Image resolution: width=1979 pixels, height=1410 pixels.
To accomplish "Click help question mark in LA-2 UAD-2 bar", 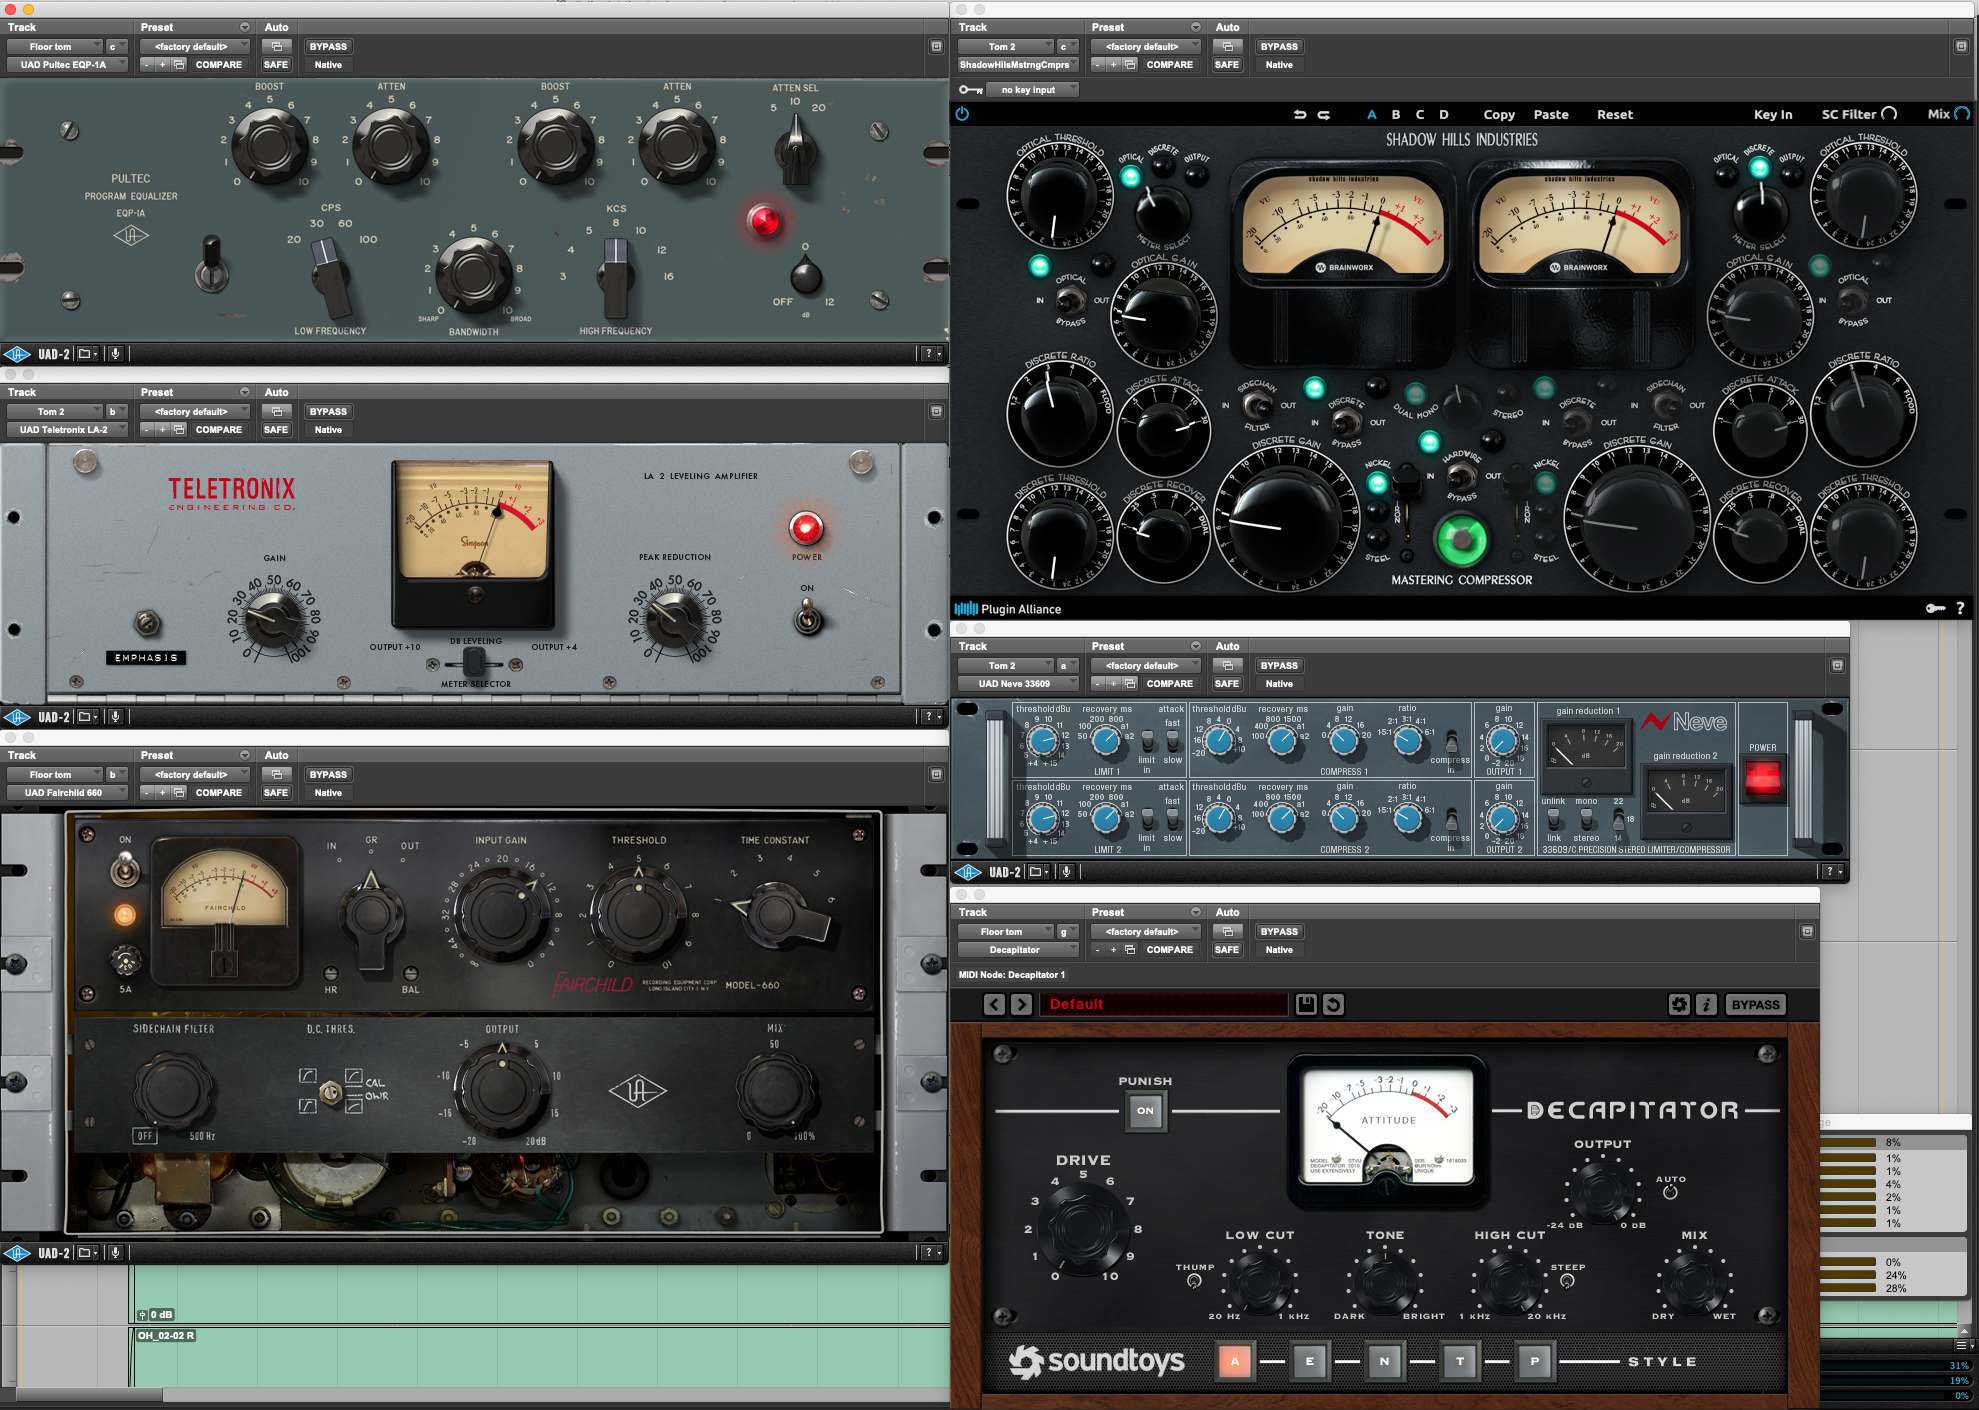I will click(x=929, y=717).
